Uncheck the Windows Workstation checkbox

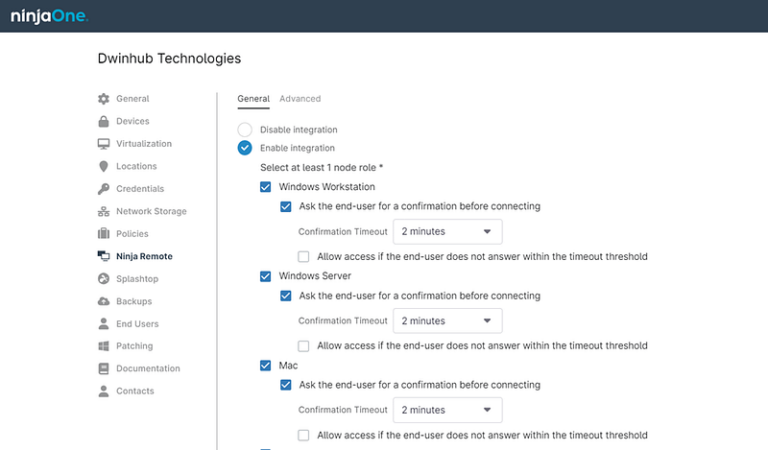pyautogui.click(x=265, y=187)
